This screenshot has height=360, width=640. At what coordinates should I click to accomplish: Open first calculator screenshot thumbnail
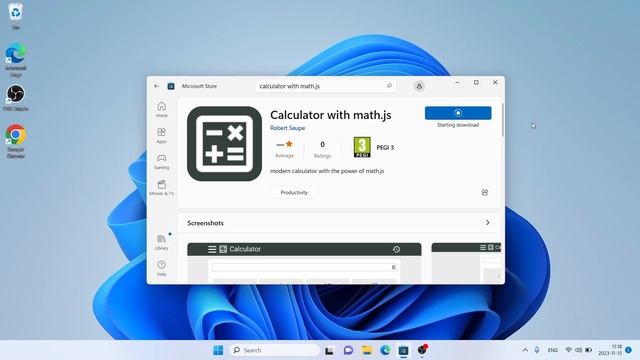pyautogui.click(x=304, y=263)
